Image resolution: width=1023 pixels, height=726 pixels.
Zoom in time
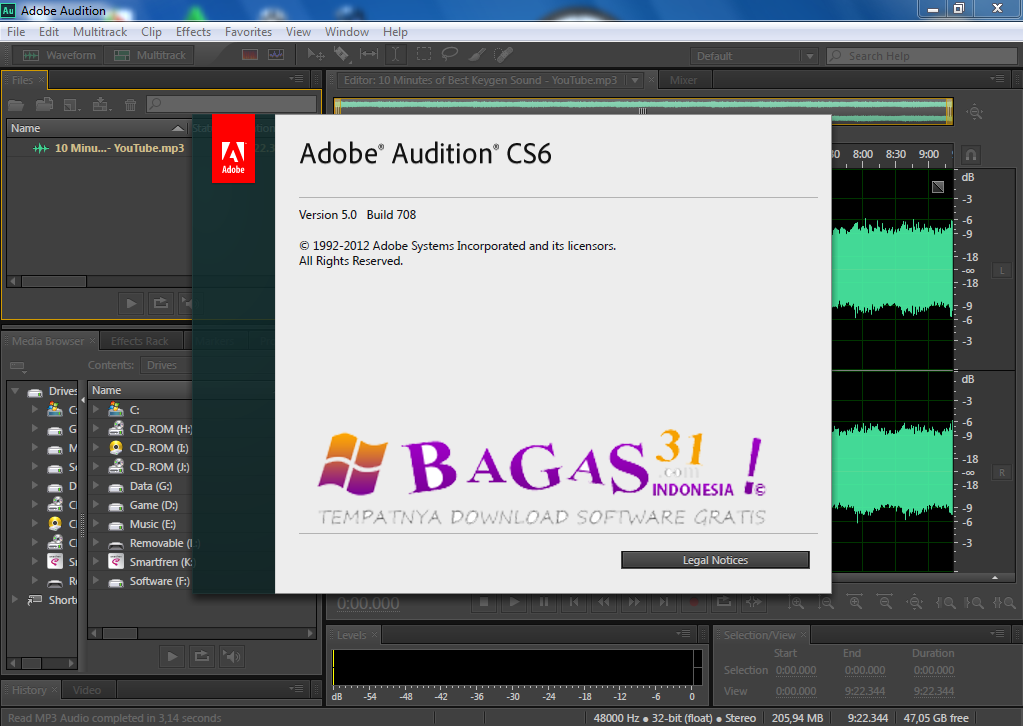point(855,603)
